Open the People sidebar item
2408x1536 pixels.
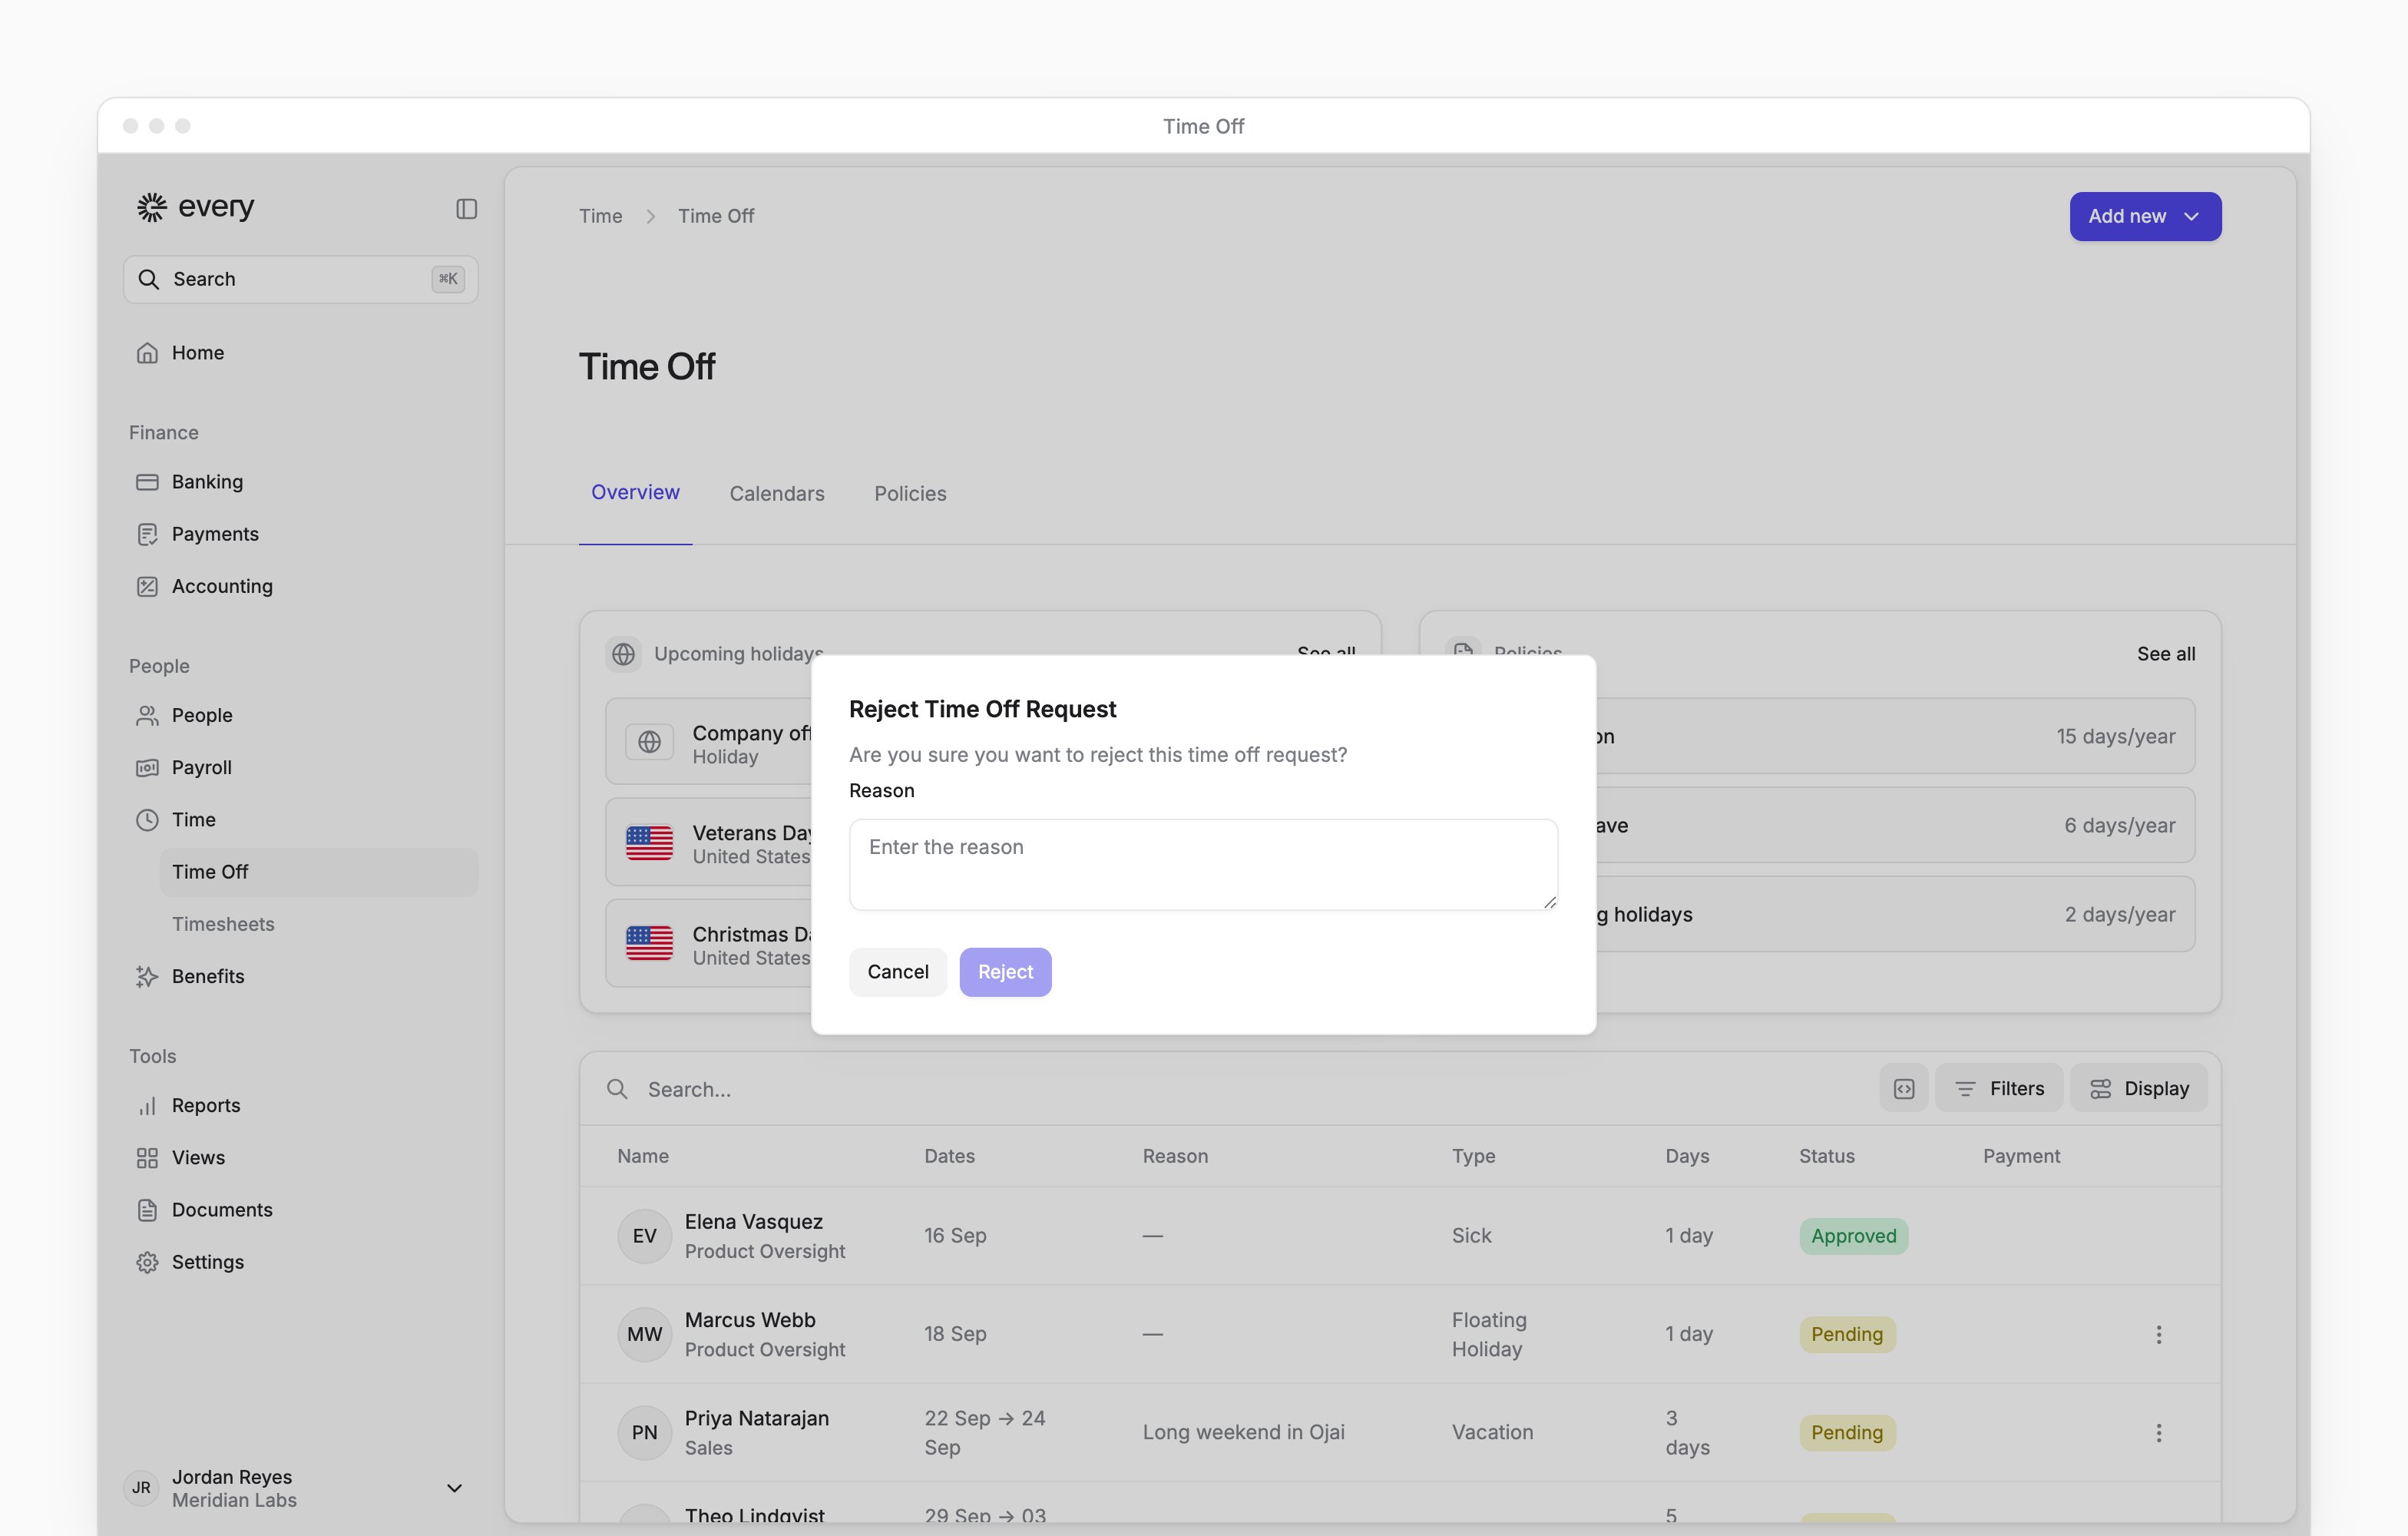point(300,715)
